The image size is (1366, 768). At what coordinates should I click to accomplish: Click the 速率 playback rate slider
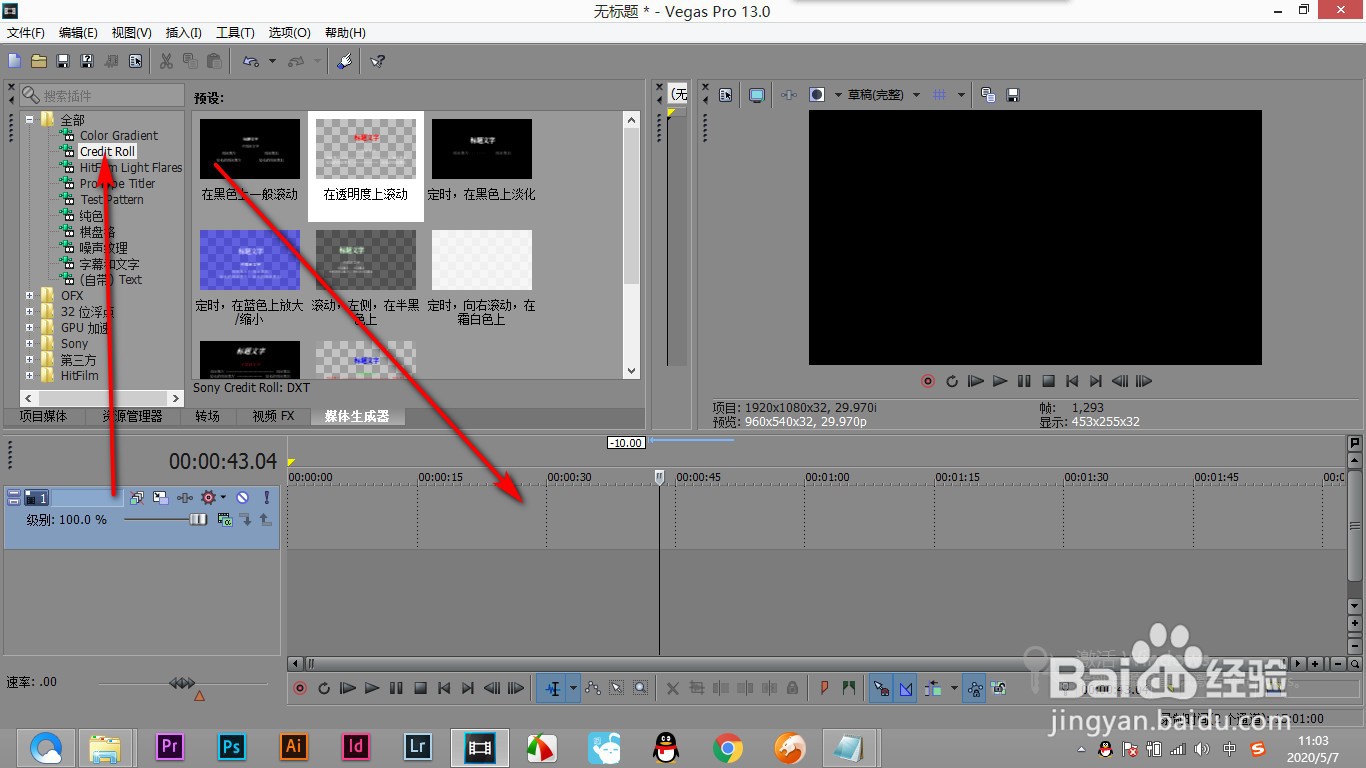[182, 683]
